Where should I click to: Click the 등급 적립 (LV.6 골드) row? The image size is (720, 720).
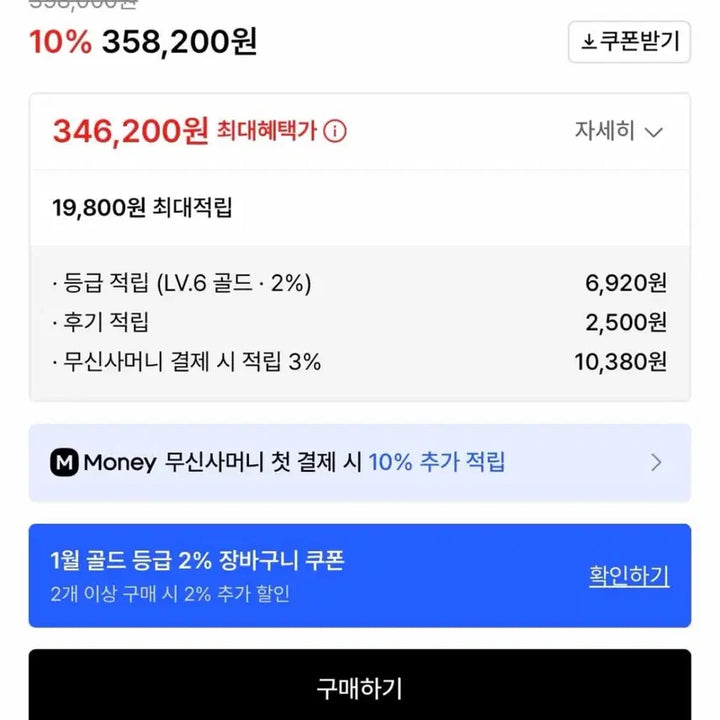pyautogui.click(x=182, y=284)
